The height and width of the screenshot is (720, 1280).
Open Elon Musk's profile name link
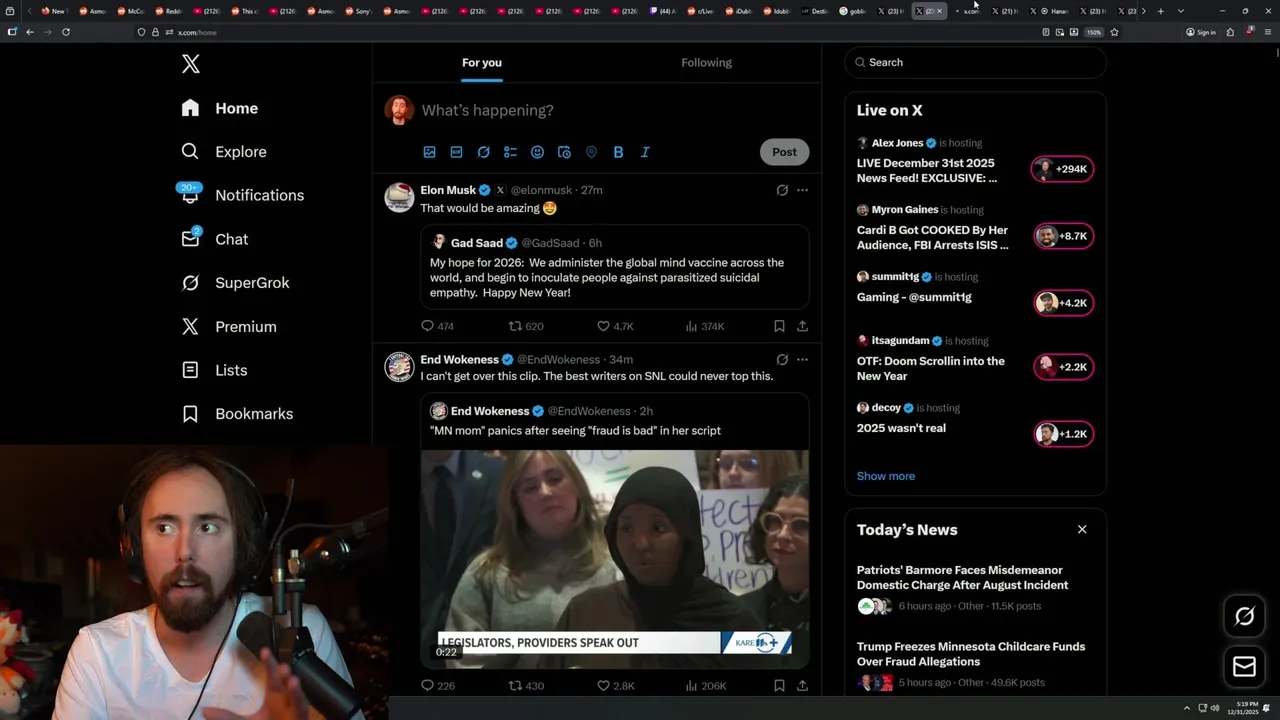(x=448, y=190)
